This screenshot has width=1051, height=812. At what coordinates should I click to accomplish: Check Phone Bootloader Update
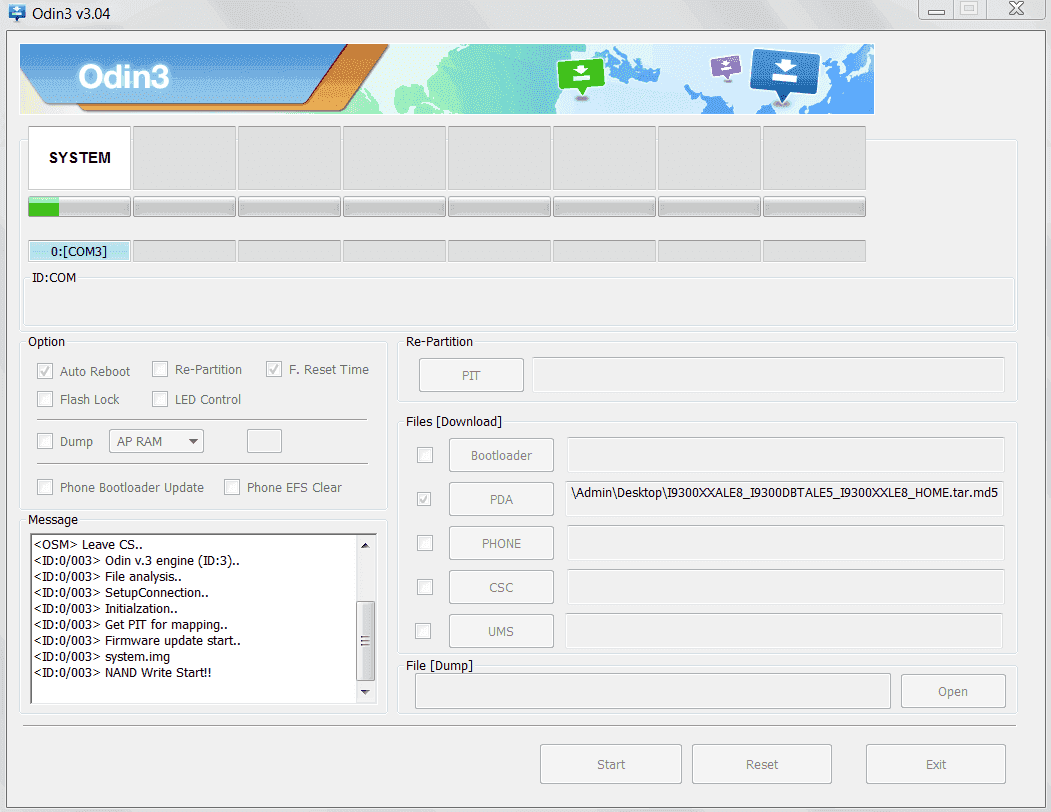(45, 487)
